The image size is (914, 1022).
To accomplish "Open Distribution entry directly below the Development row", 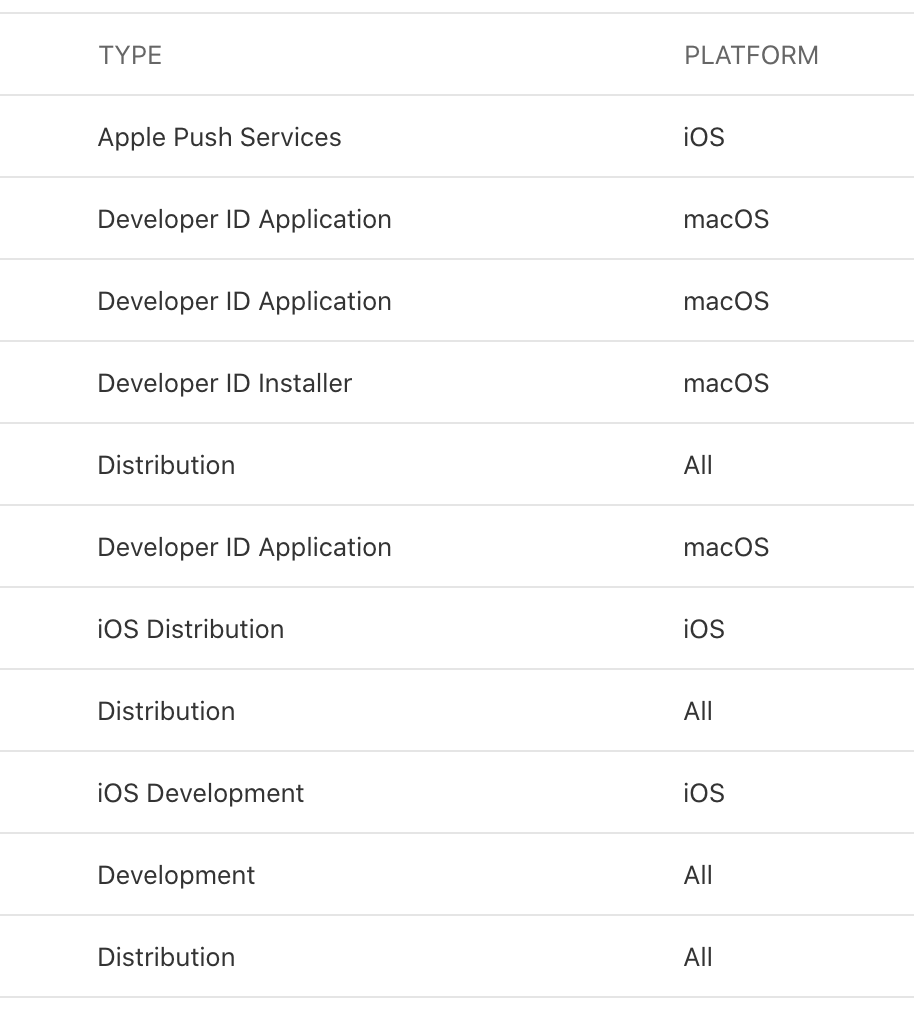I will click(166, 957).
